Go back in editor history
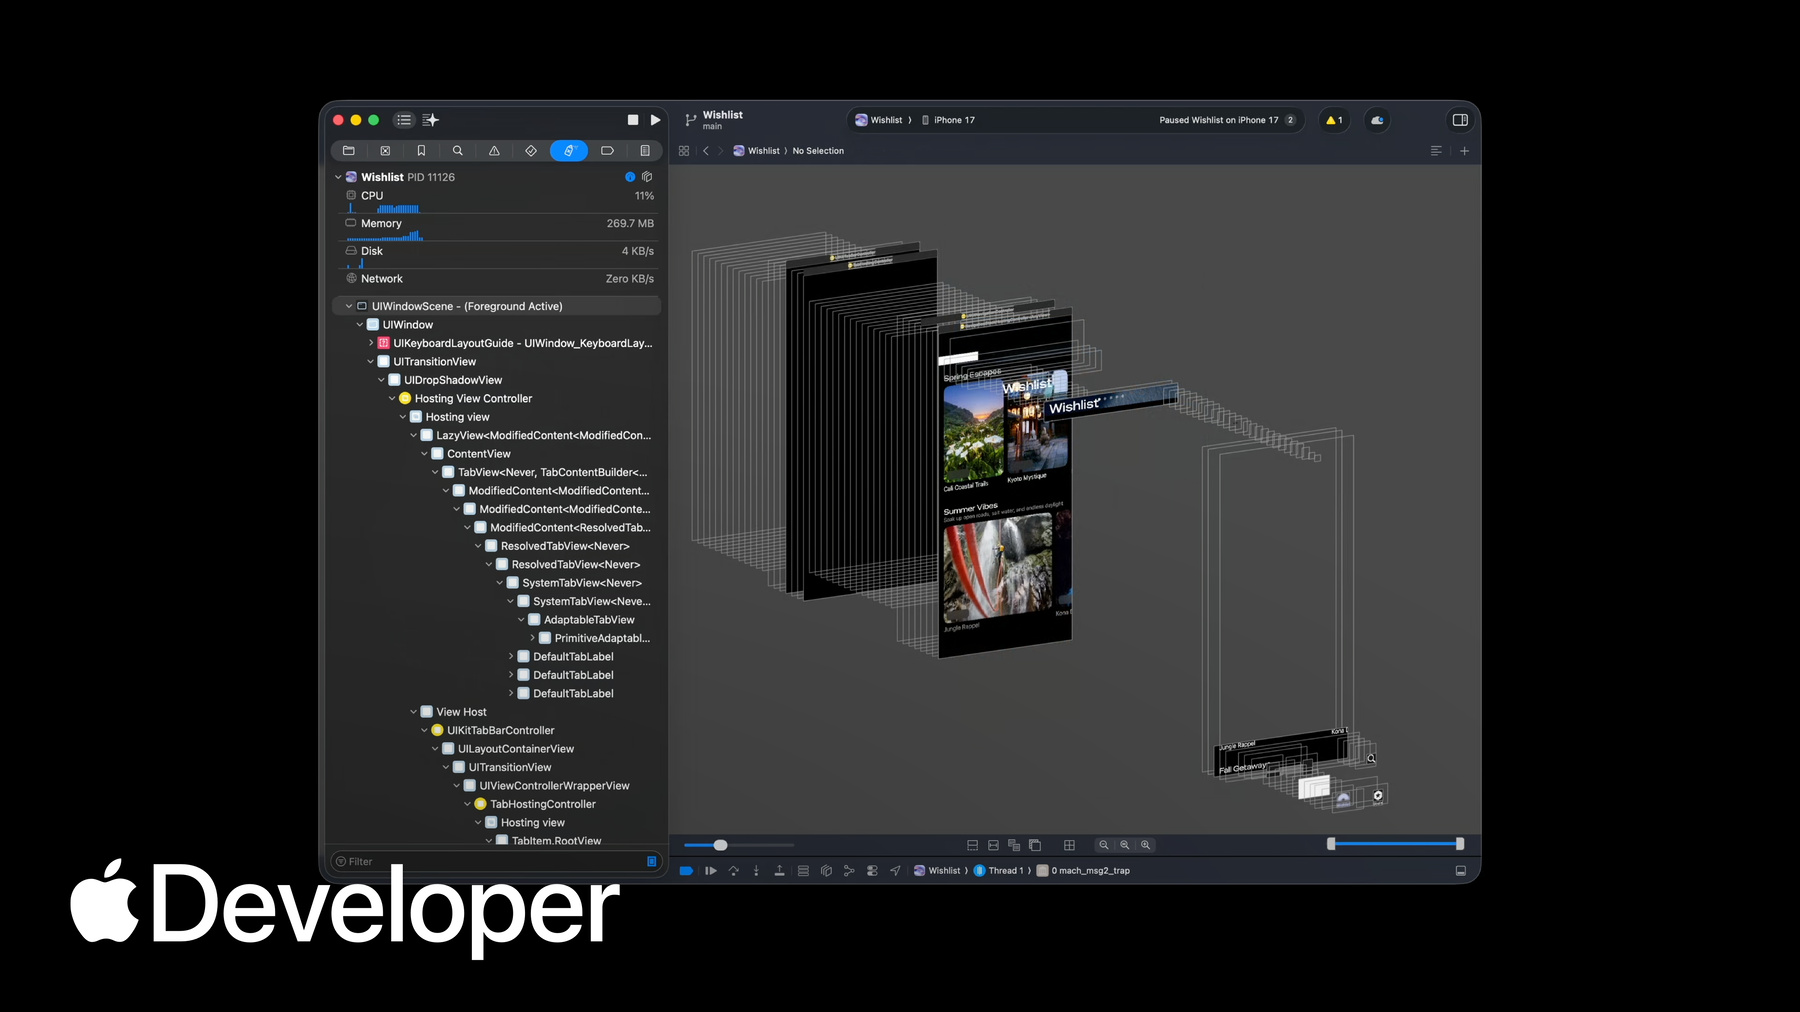Screen dimensions: 1800x1012 (706, 151)
